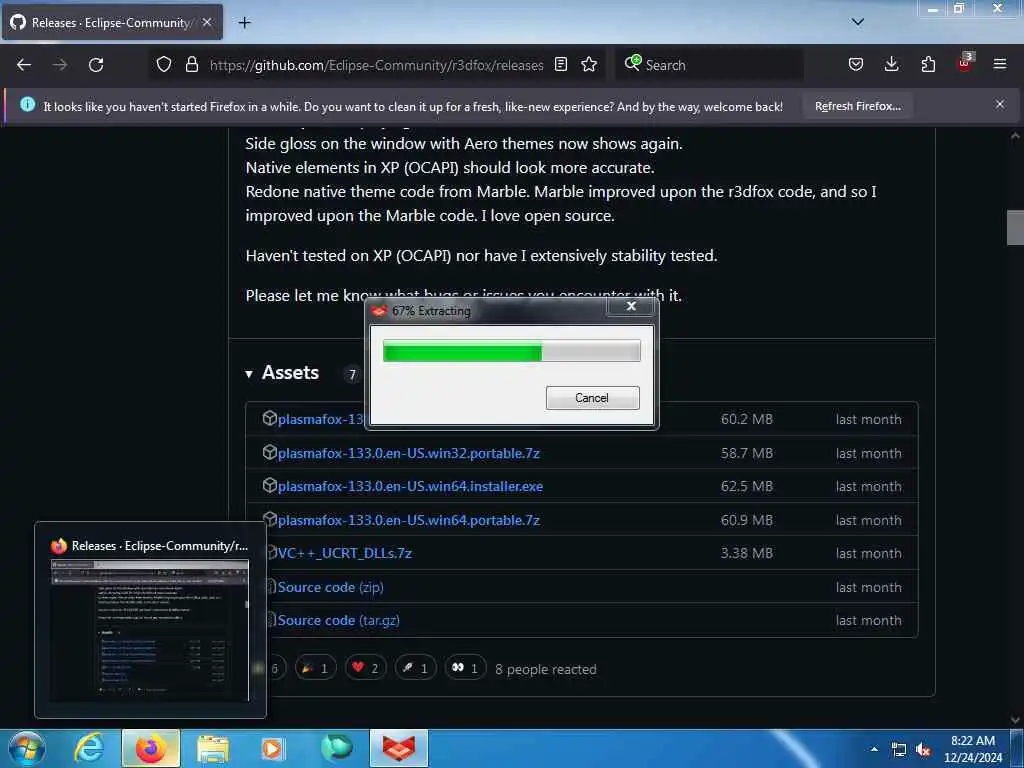Open the taskbar clock showing 8:22 AM
The image size is (1024, 768).
pos(973,749)
